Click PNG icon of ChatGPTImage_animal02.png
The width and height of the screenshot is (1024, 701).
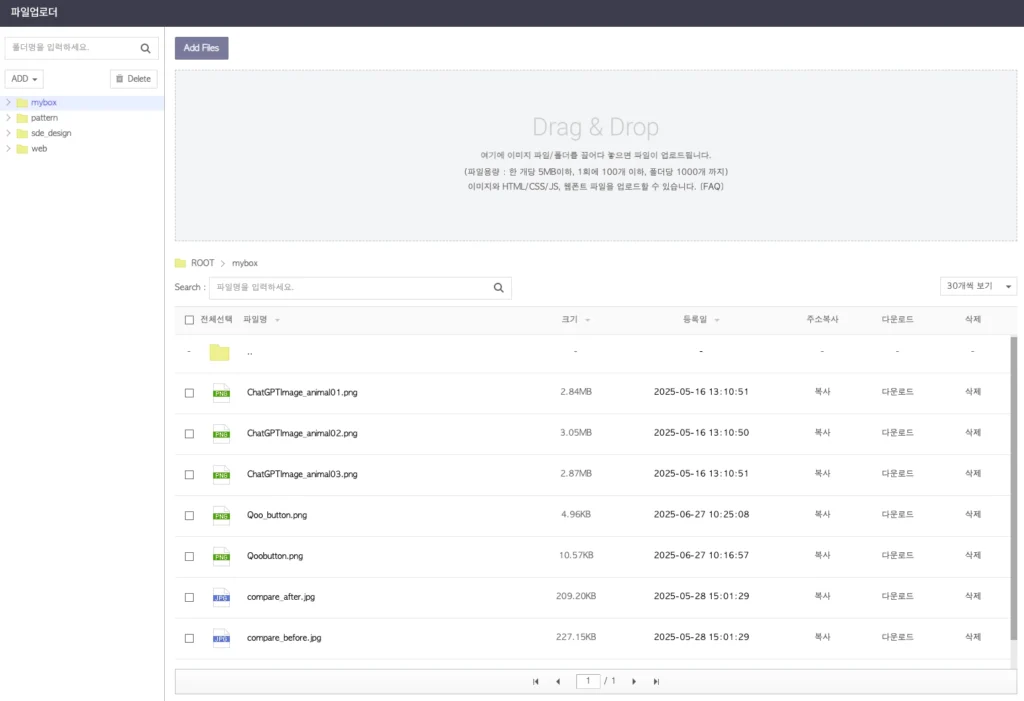pyautogui.click(x=221, y=433)
